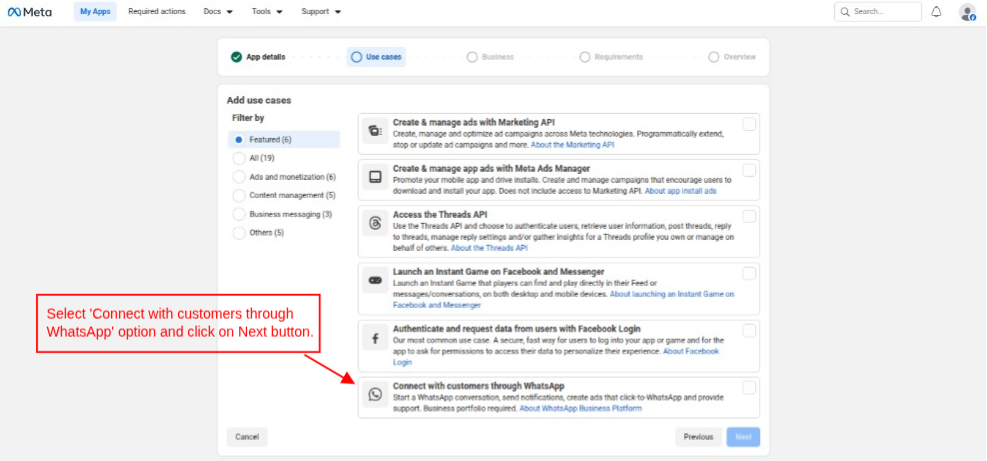Click the Cancel button
The image size is (987, 461).
(x=247, y=437)
